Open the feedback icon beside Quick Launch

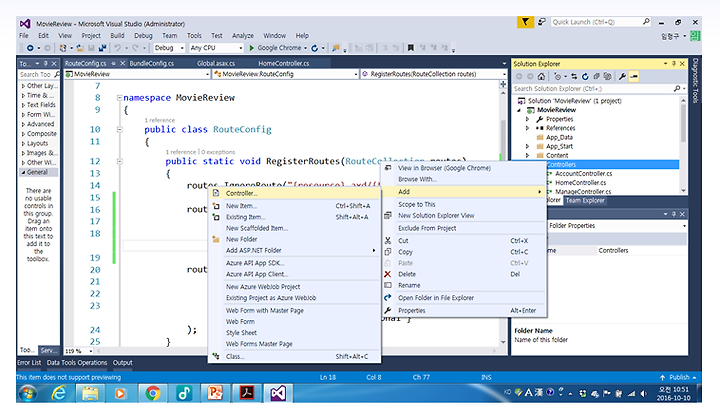pos(542,22)
